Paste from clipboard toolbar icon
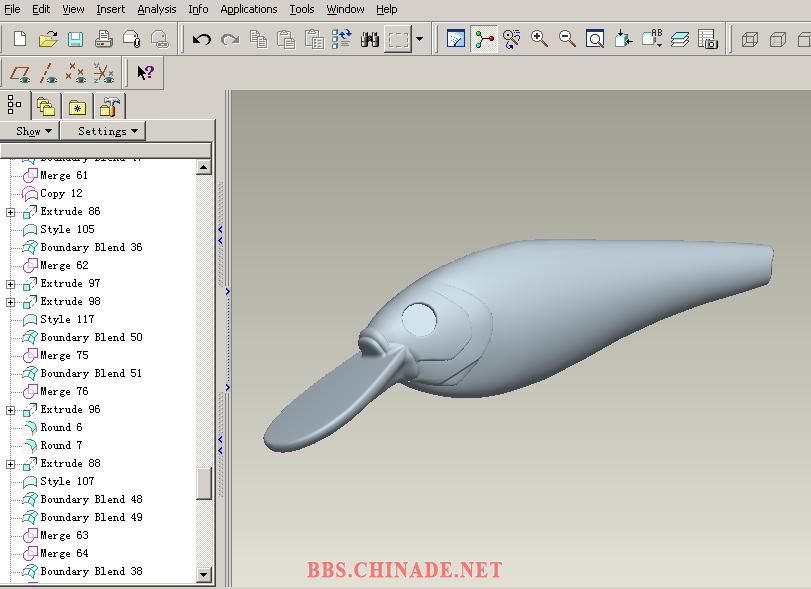 pyautogui.click(x=286, y=39)
